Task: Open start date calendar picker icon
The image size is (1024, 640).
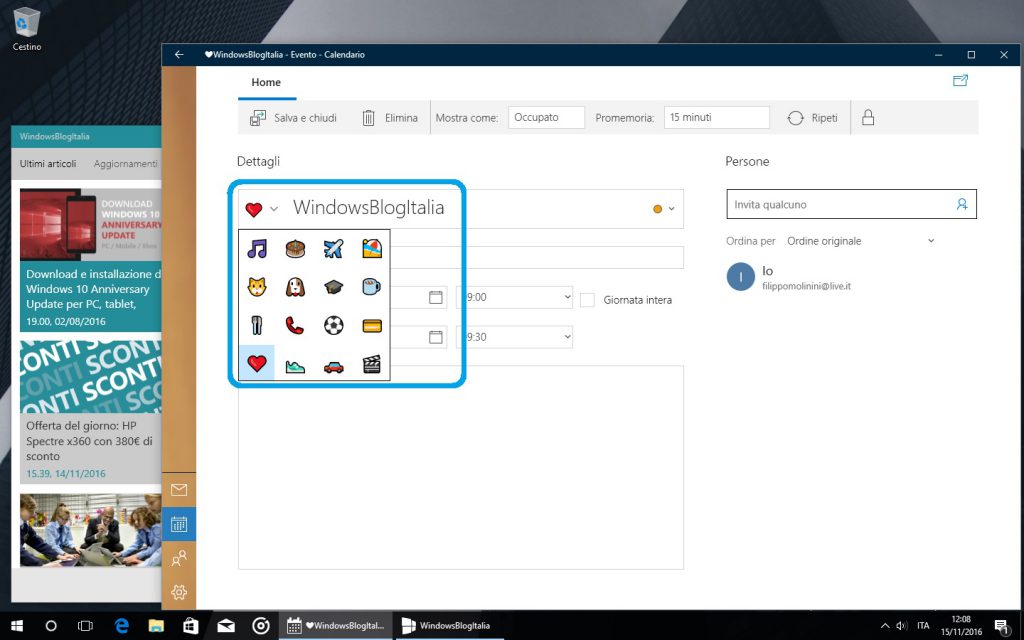Action: (436, 298)
